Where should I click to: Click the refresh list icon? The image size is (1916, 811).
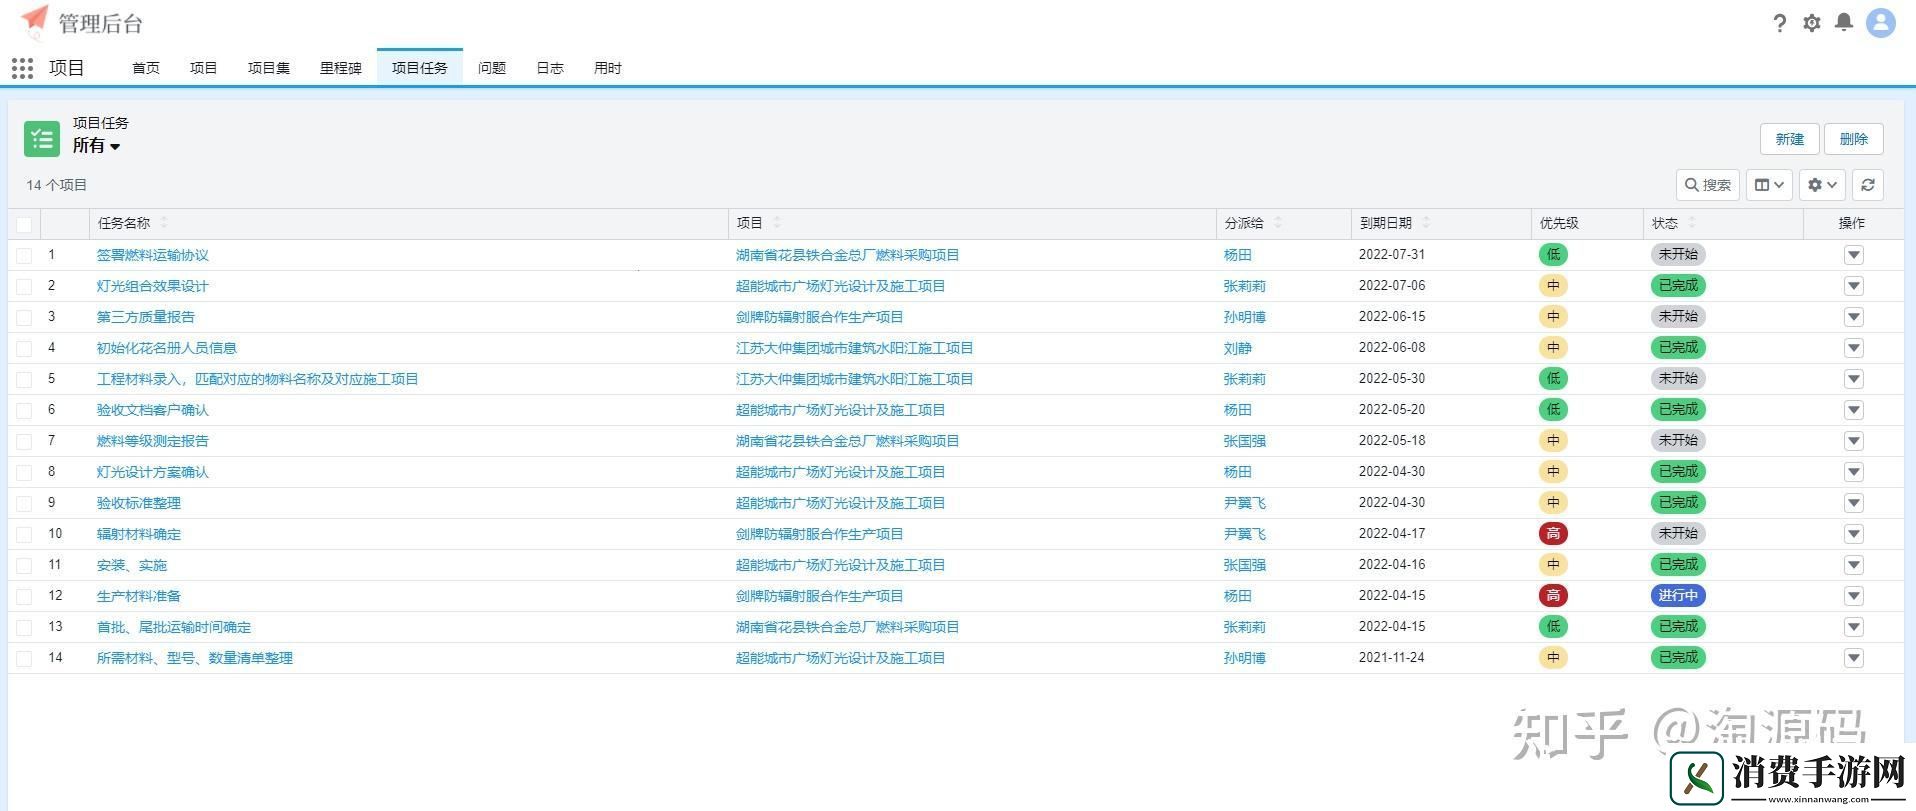point(1867,185)
